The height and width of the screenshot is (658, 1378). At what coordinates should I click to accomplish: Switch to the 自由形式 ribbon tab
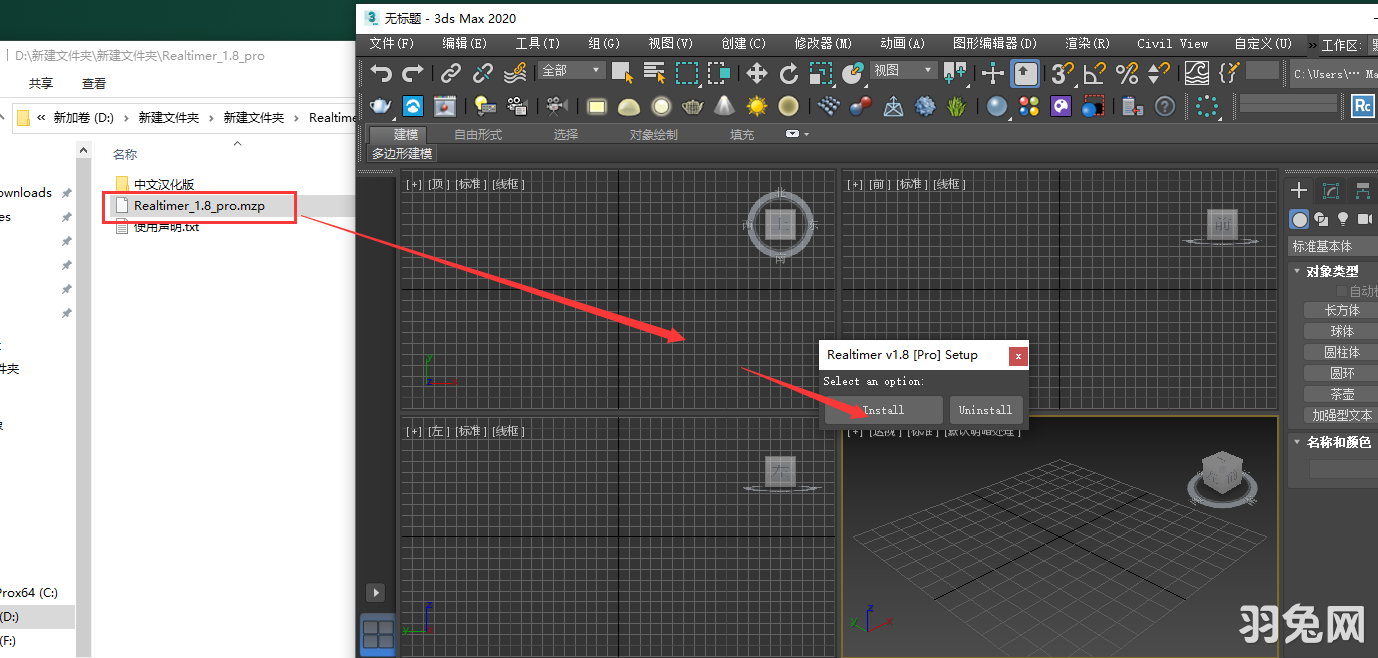click(x=477, y=133)
